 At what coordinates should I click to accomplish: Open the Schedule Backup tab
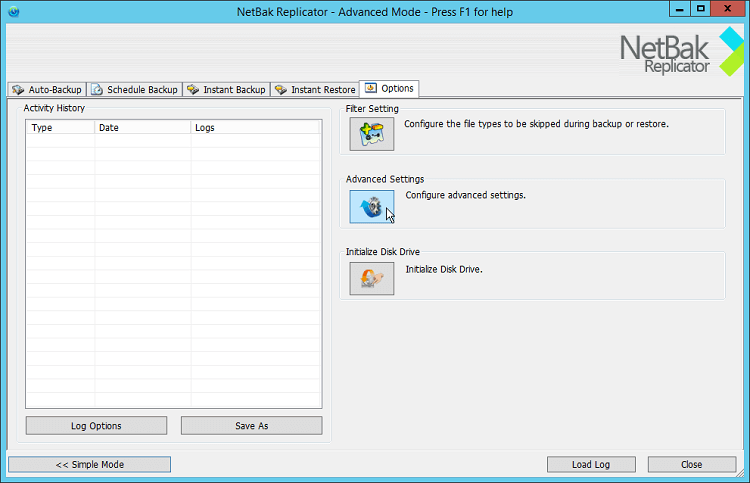(134, 89)
